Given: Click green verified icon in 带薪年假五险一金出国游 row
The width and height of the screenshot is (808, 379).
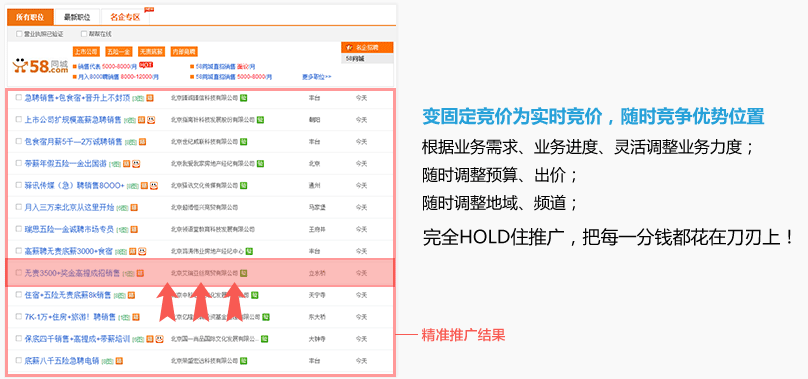Looking at the screenshot, I should [261, 163].
